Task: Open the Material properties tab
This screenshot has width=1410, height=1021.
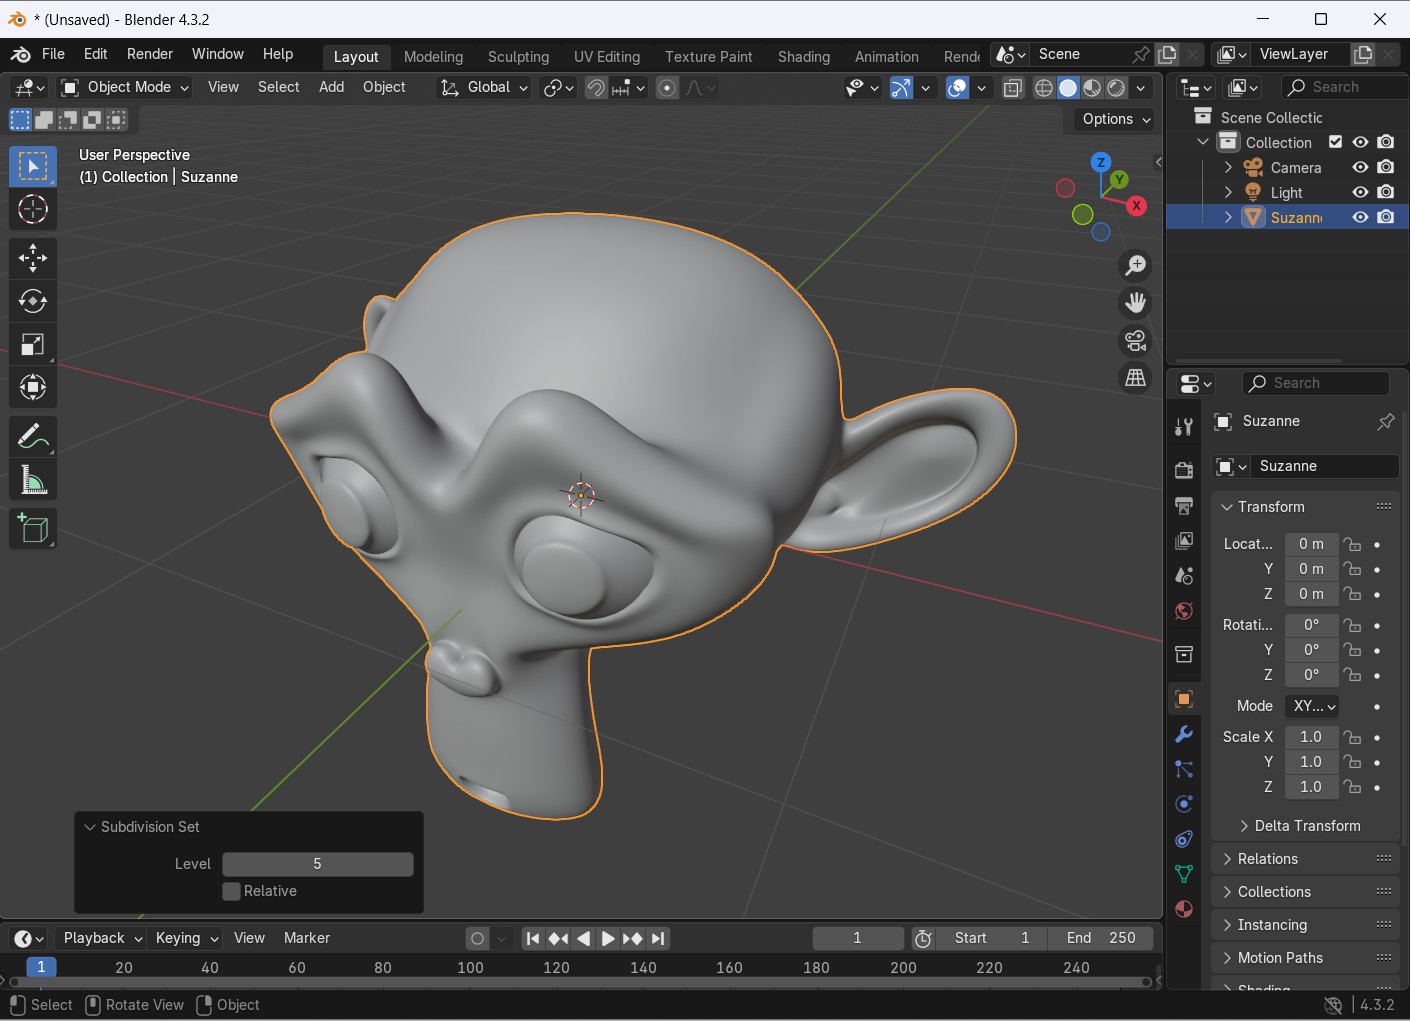Action: (x=1184, y=909)
